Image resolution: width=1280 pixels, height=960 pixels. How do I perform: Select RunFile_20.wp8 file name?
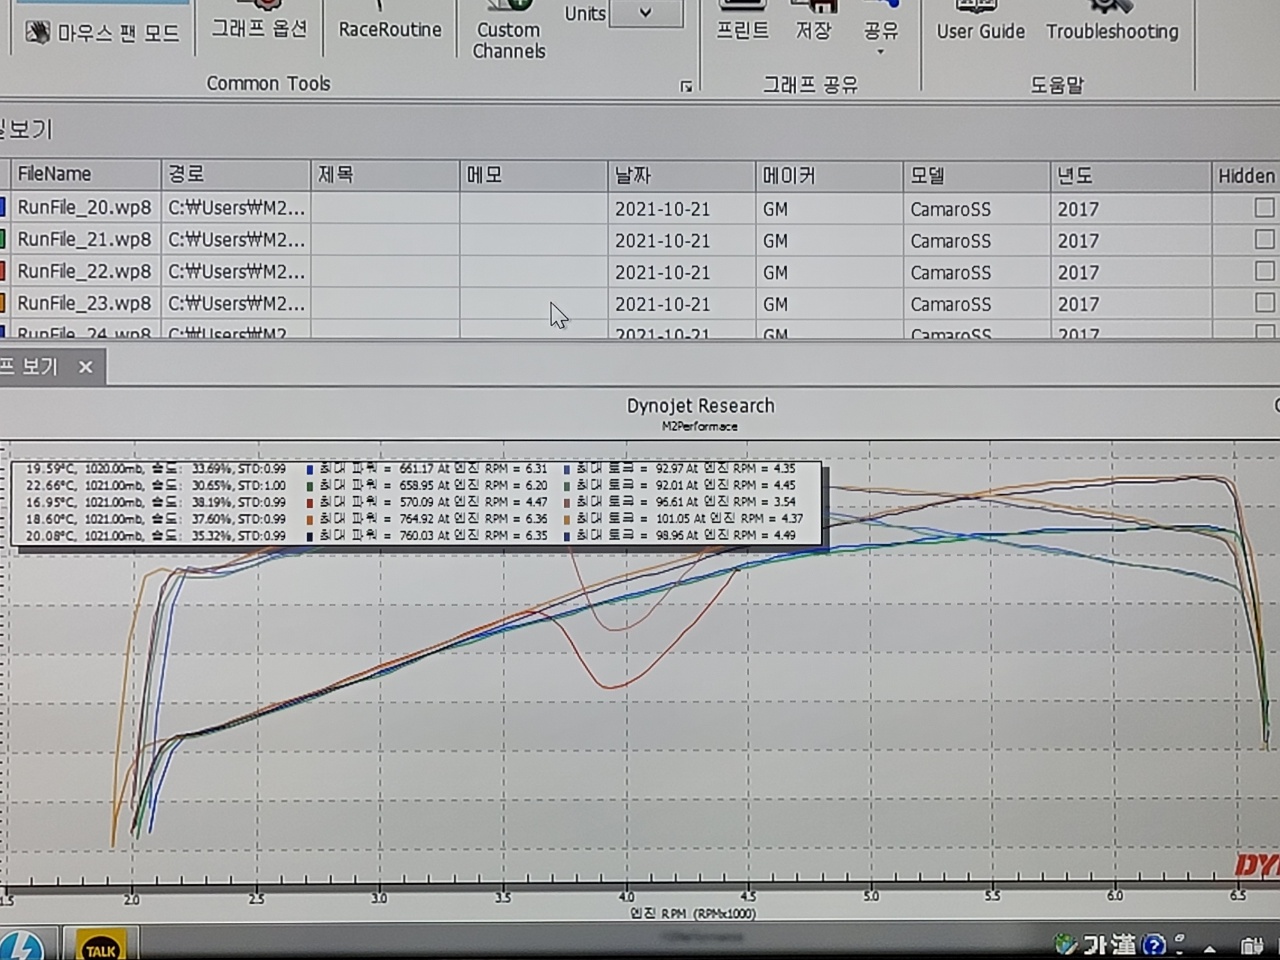pos(84,208)
